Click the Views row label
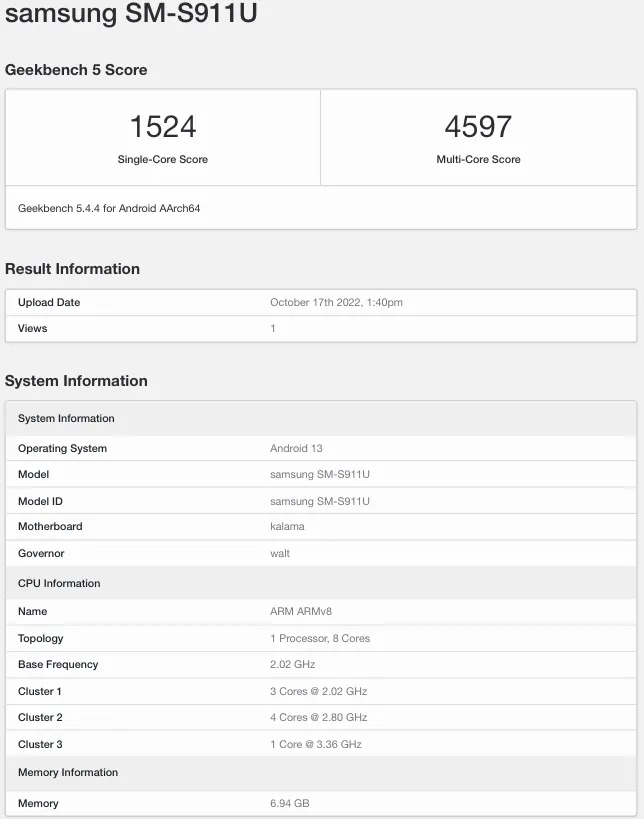The width and height of the screenshot is (644, 819). (x=33, y=328)
